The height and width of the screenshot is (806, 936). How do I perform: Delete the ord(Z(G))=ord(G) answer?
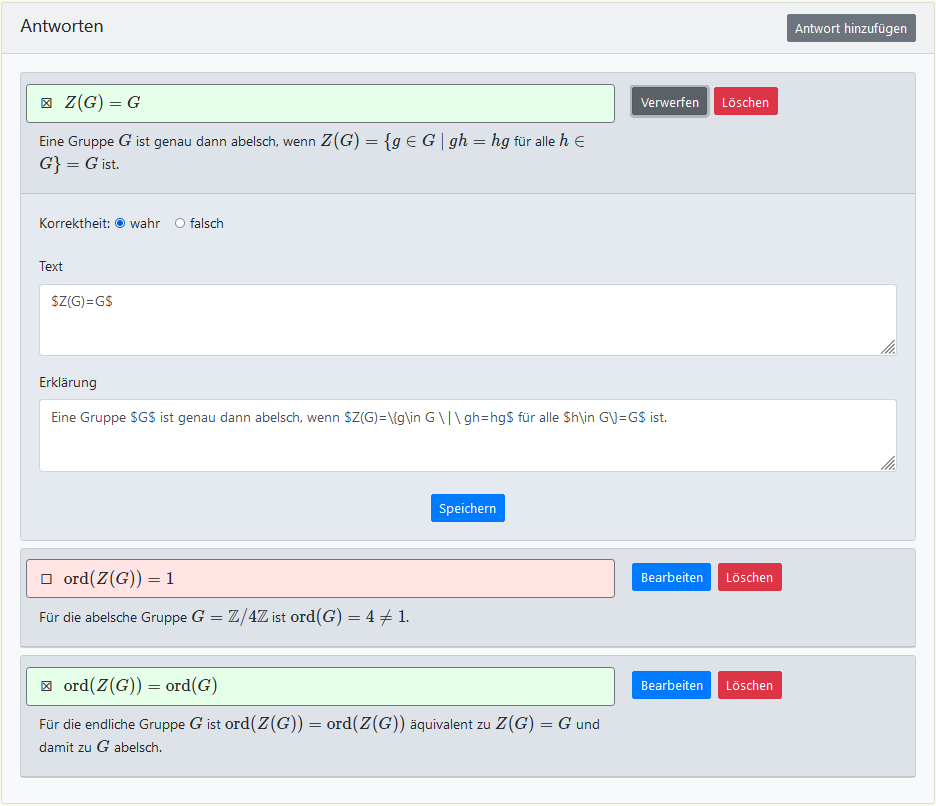[749, 685]
